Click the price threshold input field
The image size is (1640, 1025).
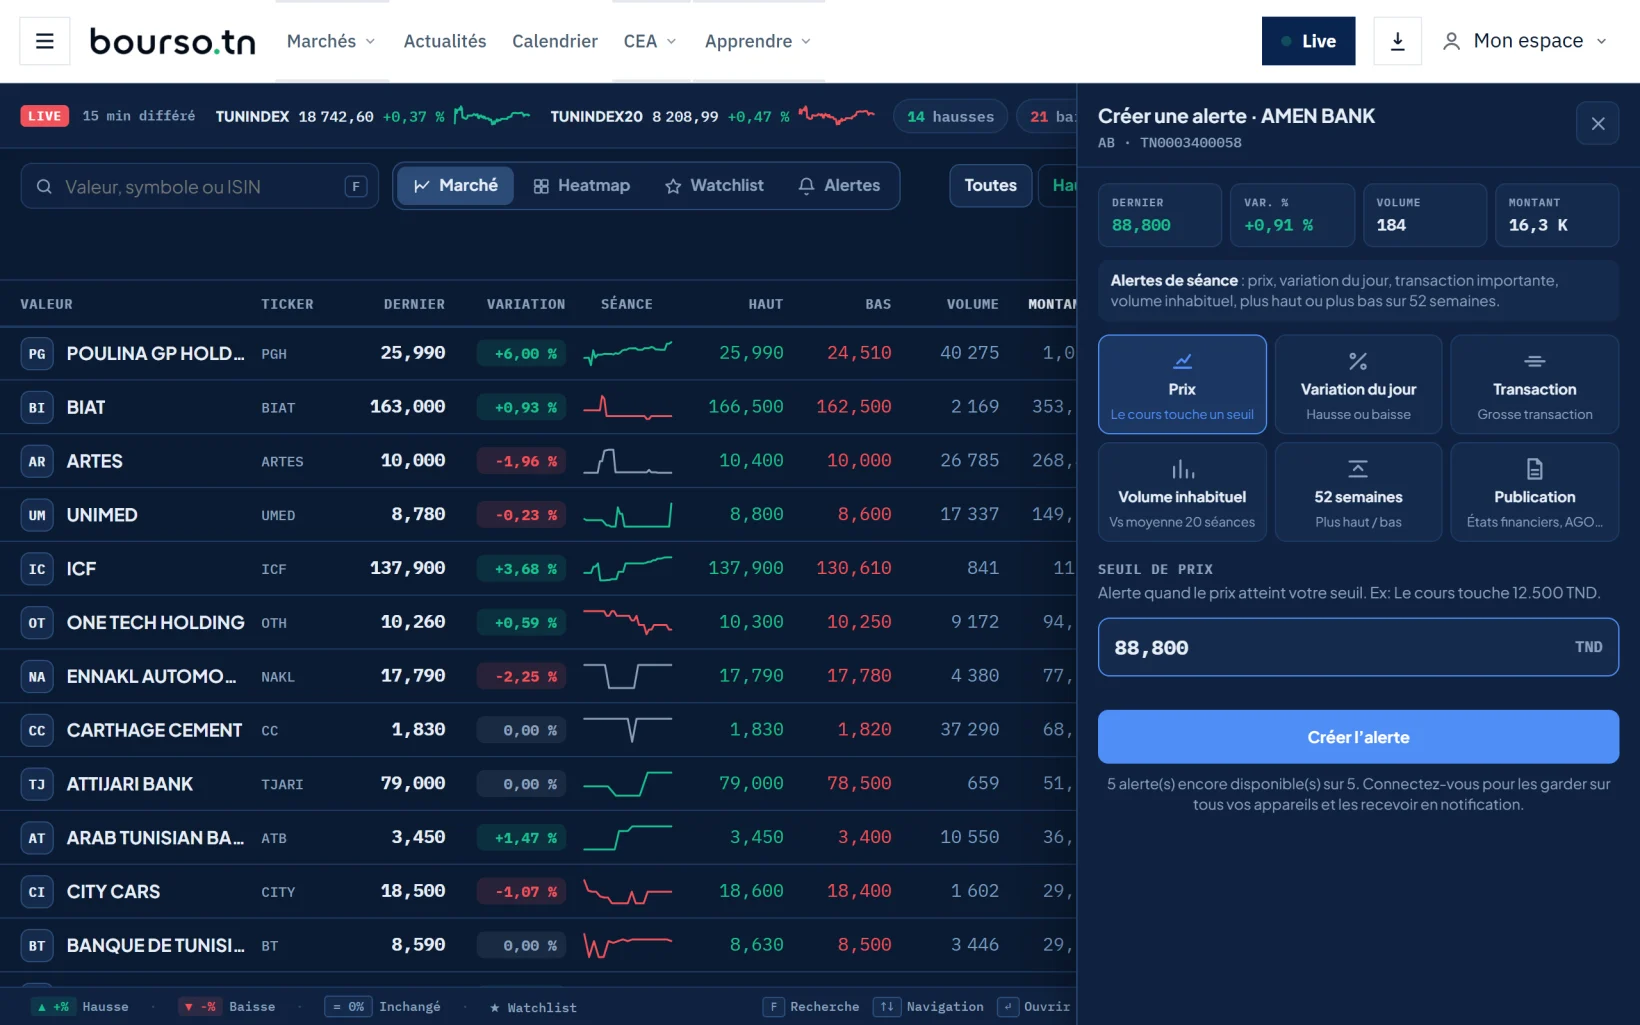(1358, 647)
